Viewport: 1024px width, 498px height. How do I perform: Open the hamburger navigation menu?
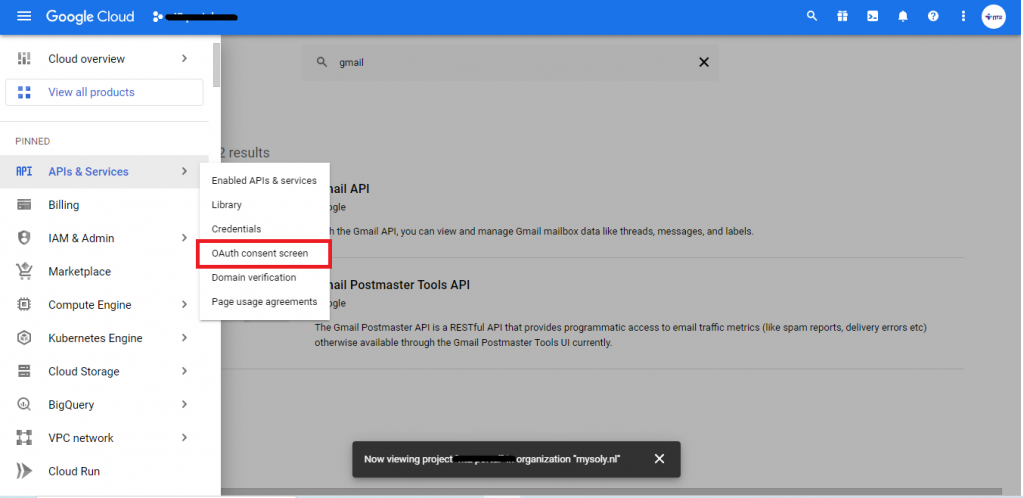point(24,16)
